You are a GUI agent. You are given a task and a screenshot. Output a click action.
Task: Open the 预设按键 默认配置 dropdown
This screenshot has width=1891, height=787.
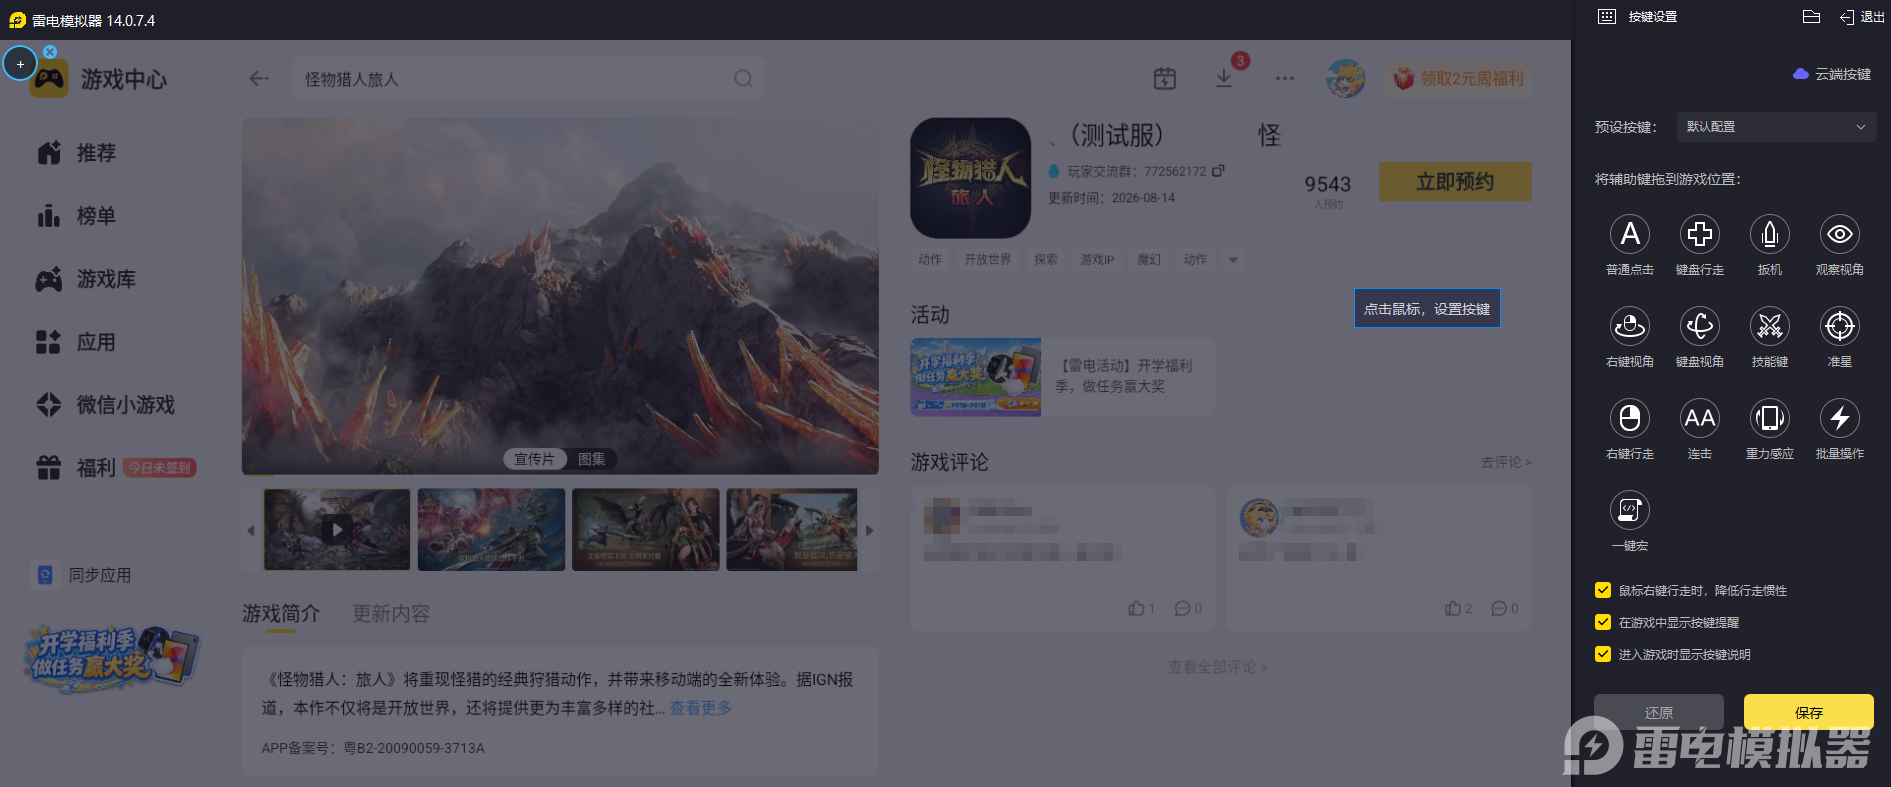point(1775,127)
